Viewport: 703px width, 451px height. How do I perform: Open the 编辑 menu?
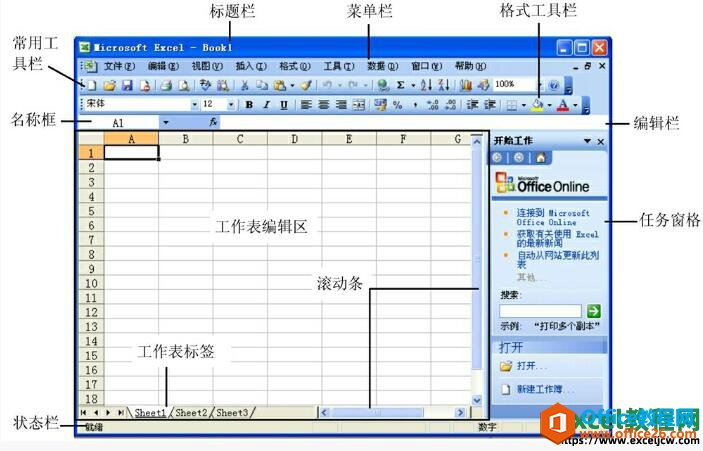tap(163, 66)
